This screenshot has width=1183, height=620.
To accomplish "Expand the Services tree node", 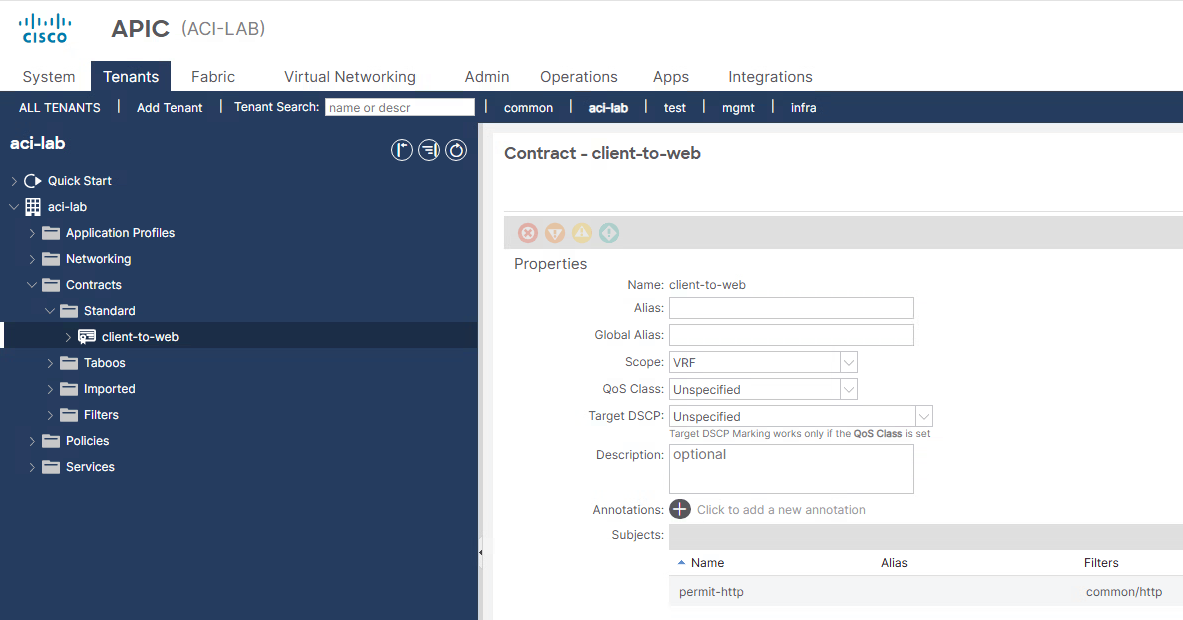I will tap(32, 467).
